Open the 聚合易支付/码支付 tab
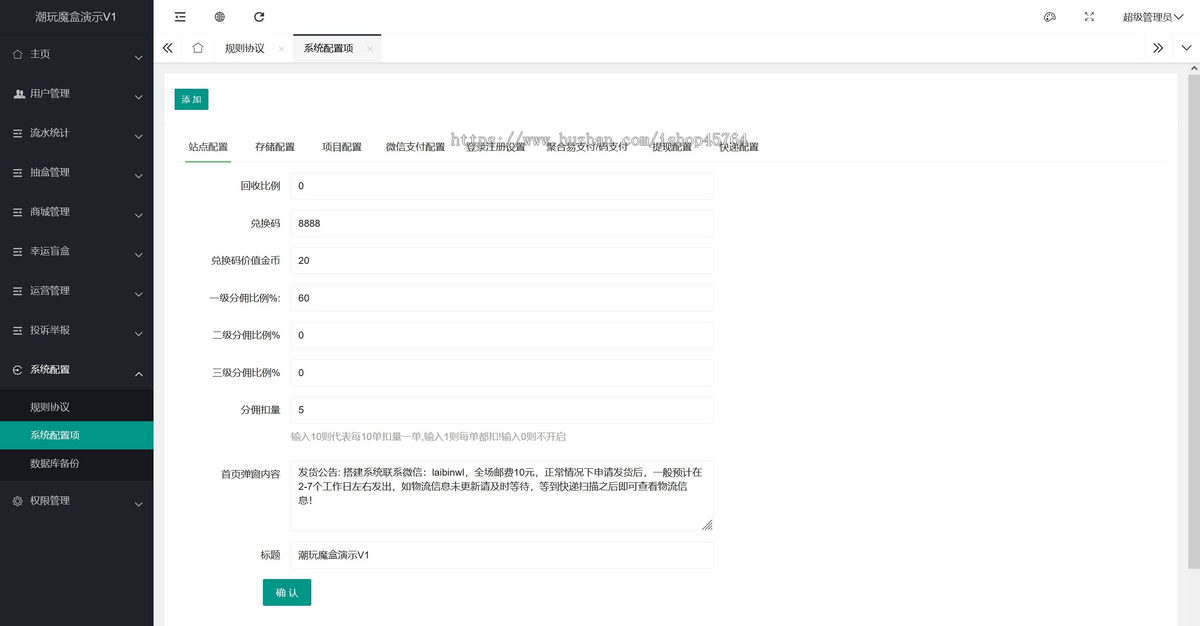 click(588, 147)
